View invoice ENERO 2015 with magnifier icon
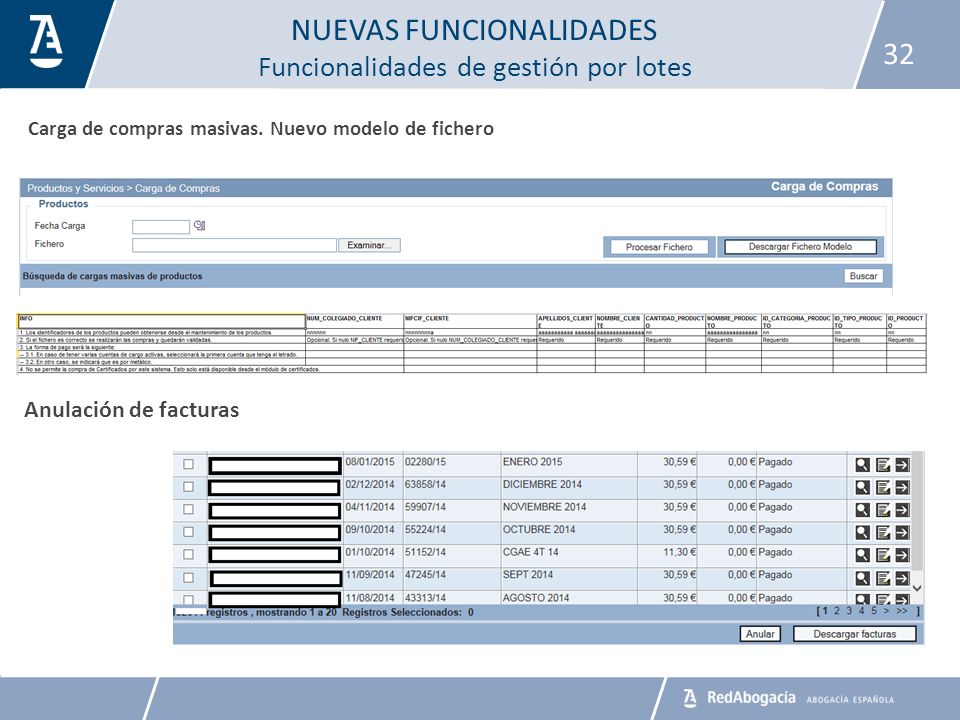This screenshot has height=720, width=960. [x=862, y=465]
